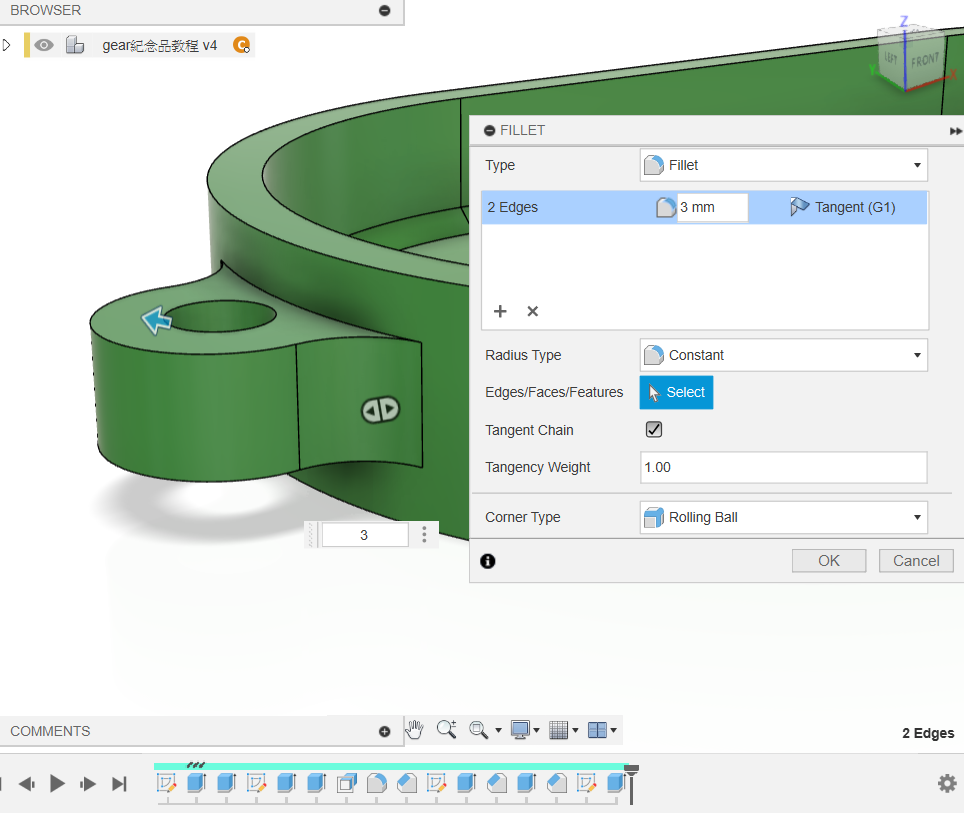Uncheck the Tangent Chain checkbox

click(654, 430)
